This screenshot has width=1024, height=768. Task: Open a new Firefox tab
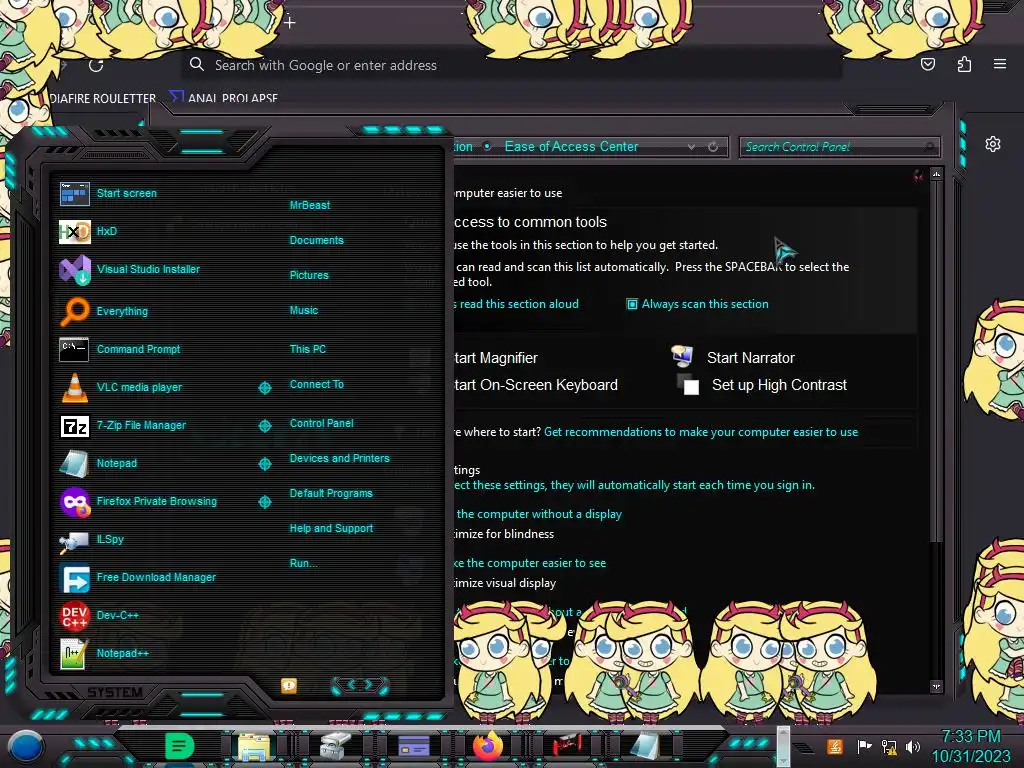click(290, 23)
